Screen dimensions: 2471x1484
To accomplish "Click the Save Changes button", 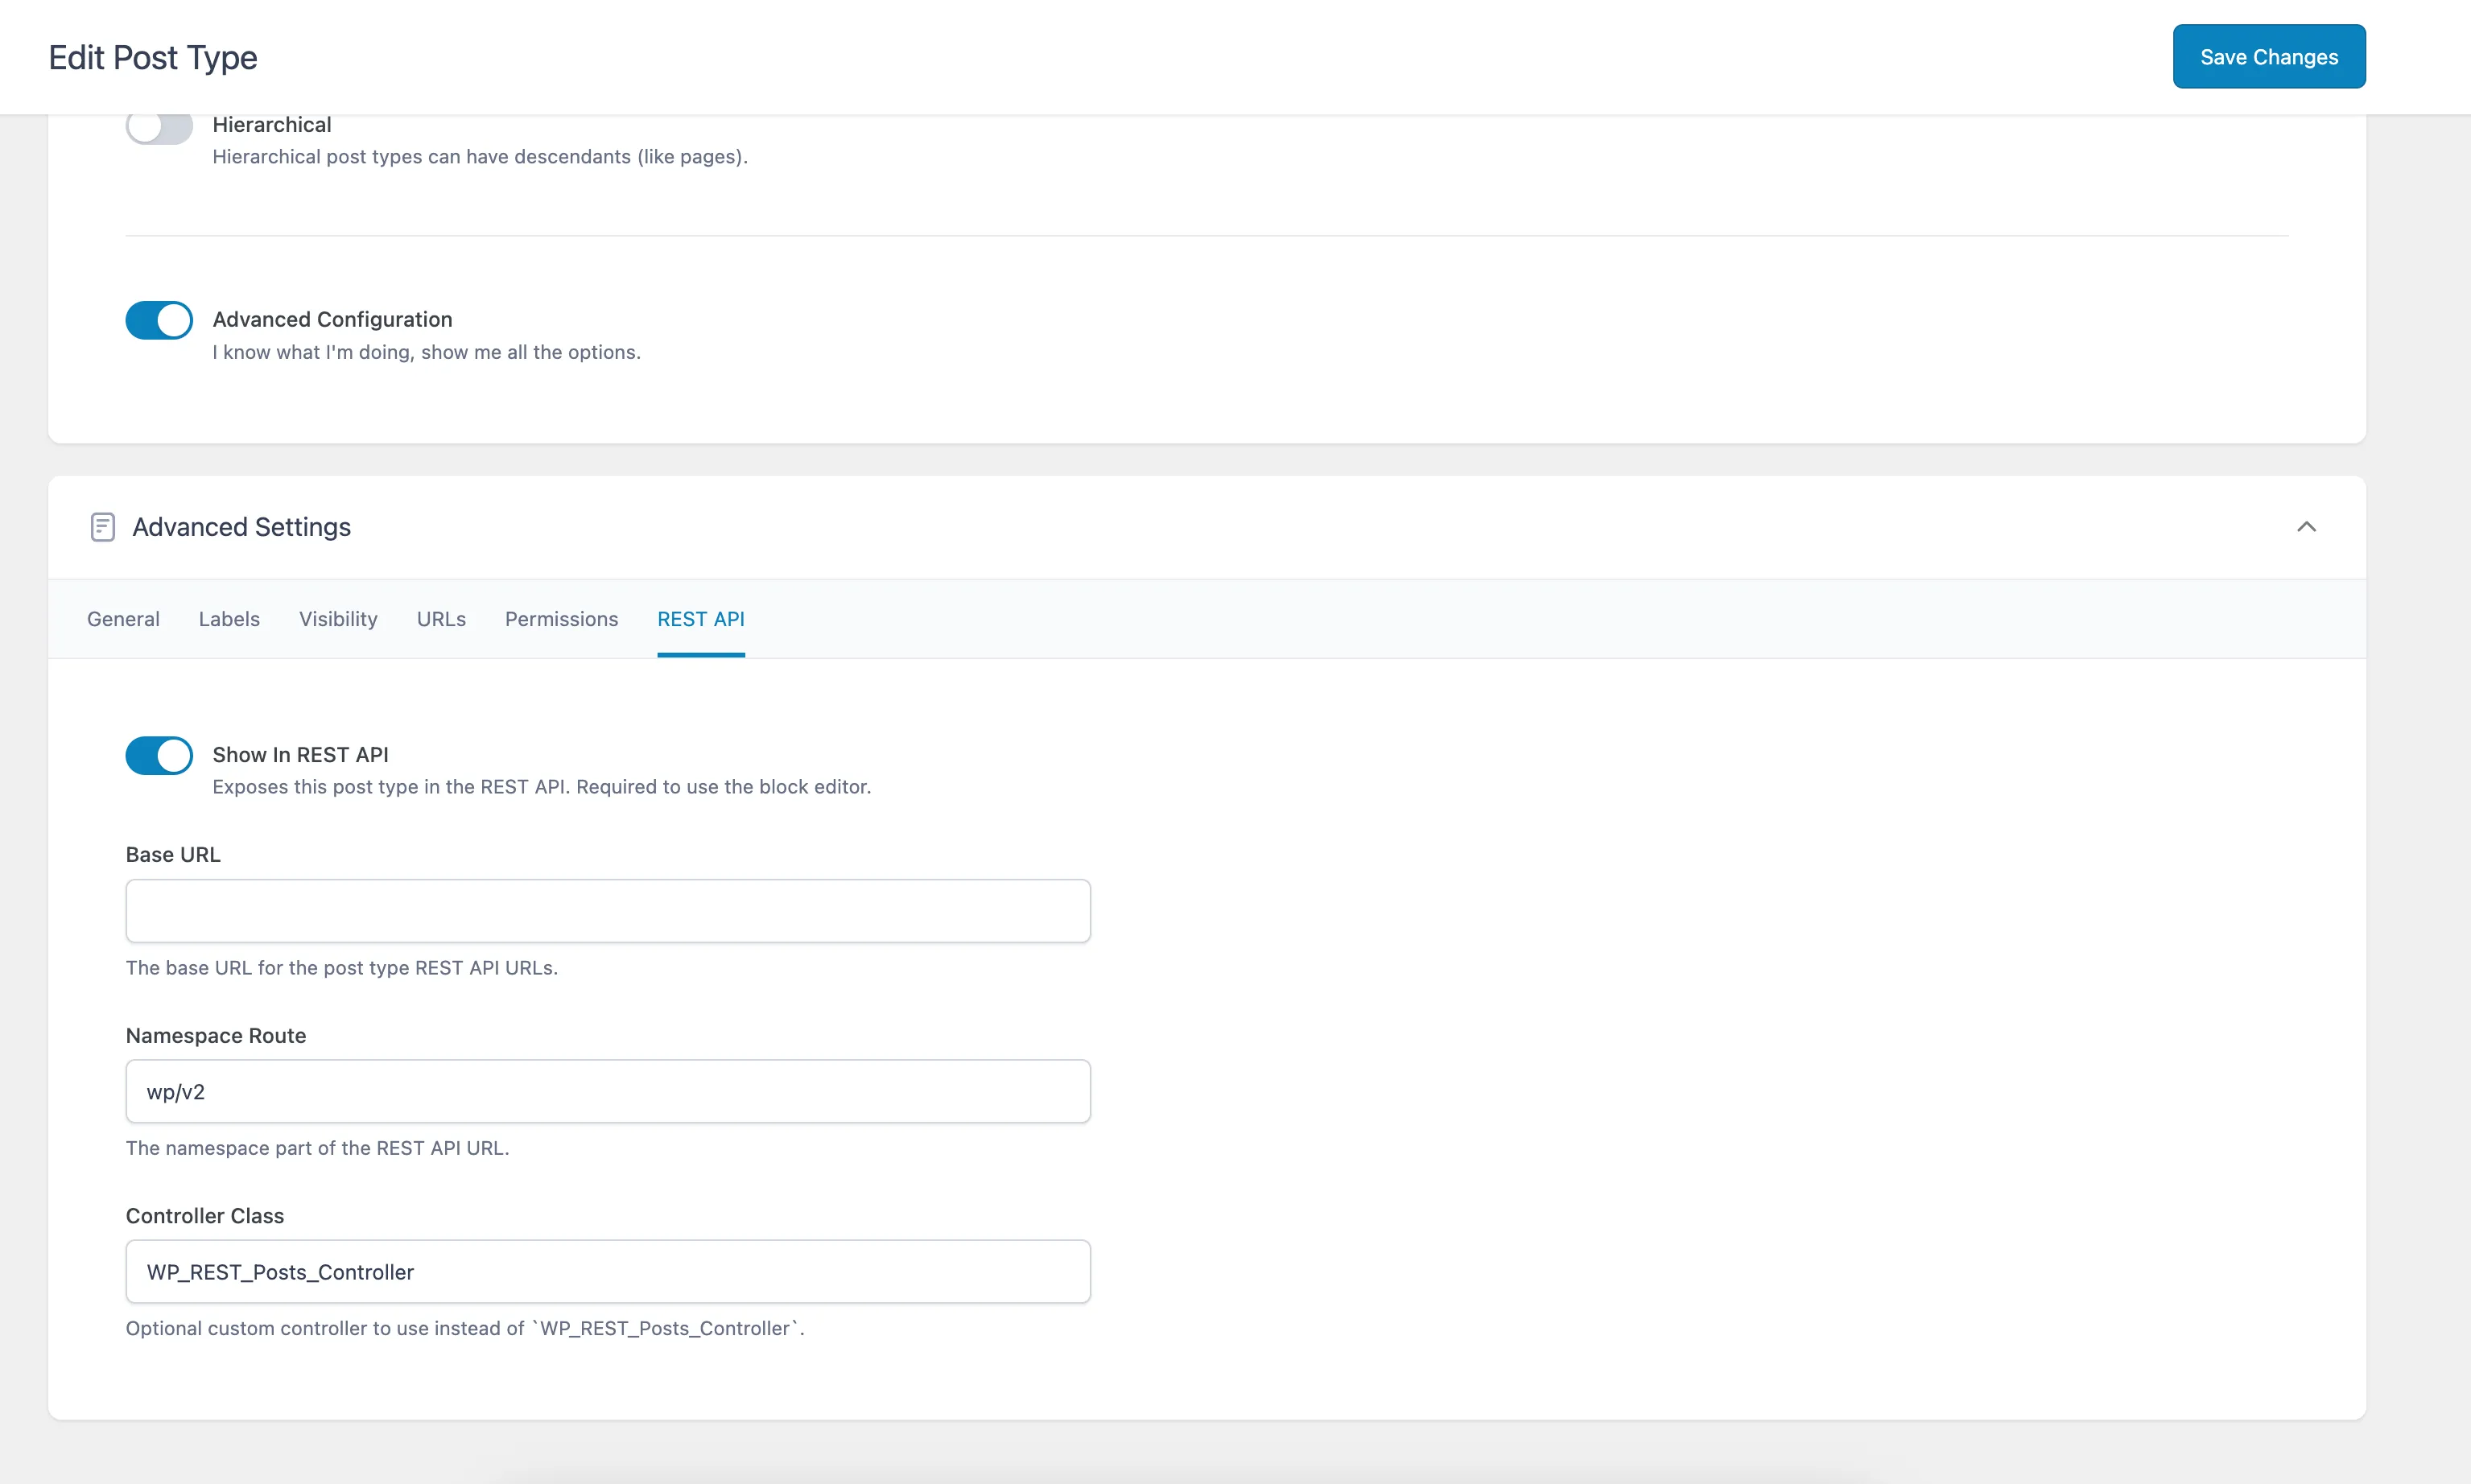I will coord(2268,56).
